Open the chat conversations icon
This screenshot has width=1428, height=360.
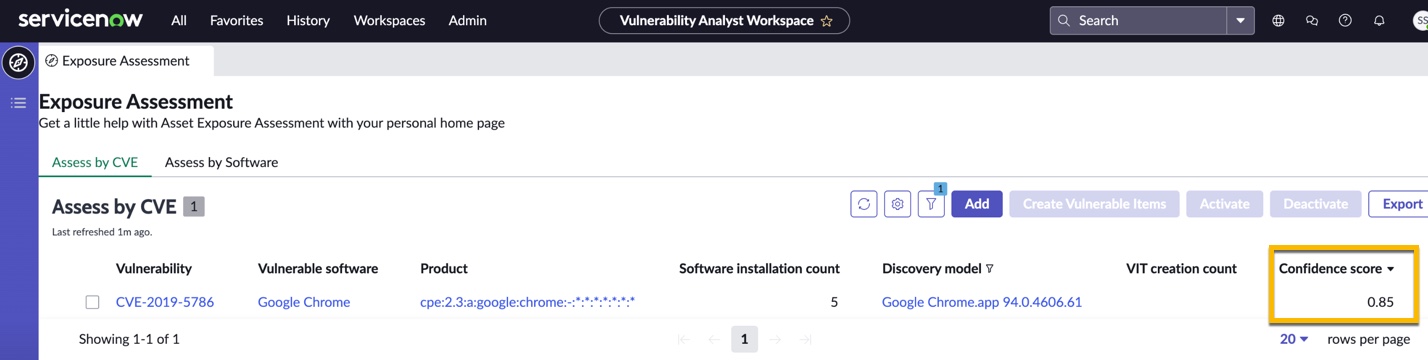[1312, 20]
